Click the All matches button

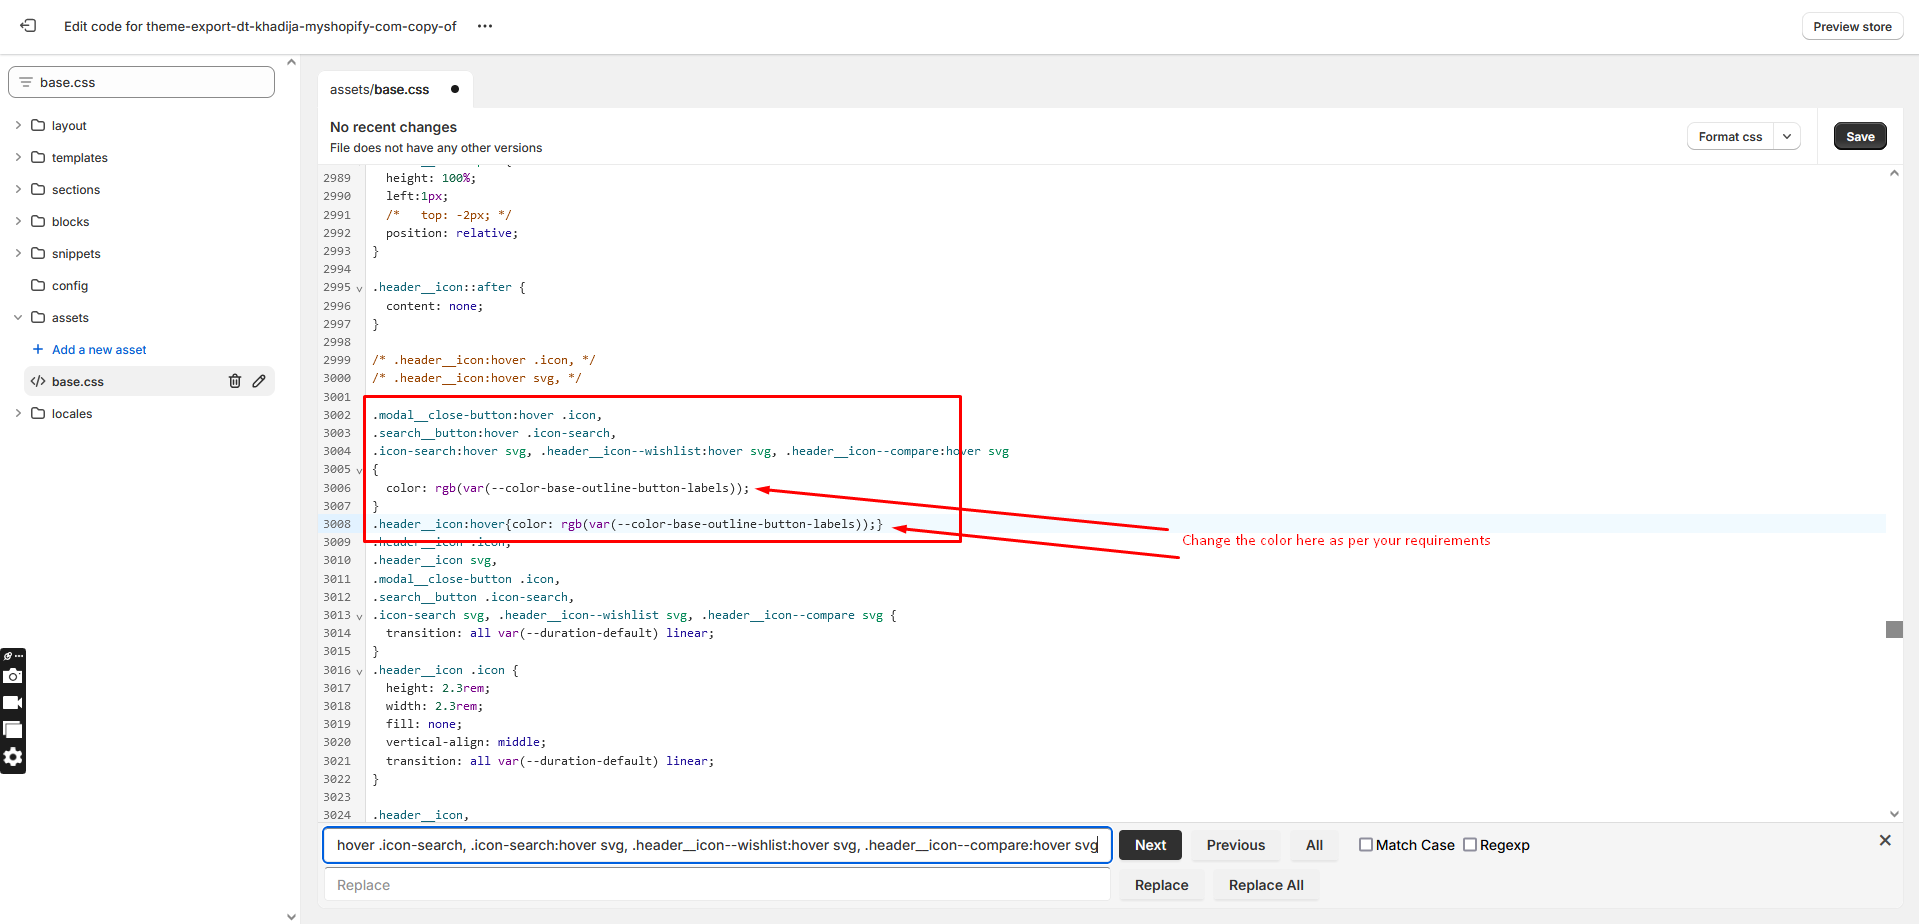pos(1314,845)
